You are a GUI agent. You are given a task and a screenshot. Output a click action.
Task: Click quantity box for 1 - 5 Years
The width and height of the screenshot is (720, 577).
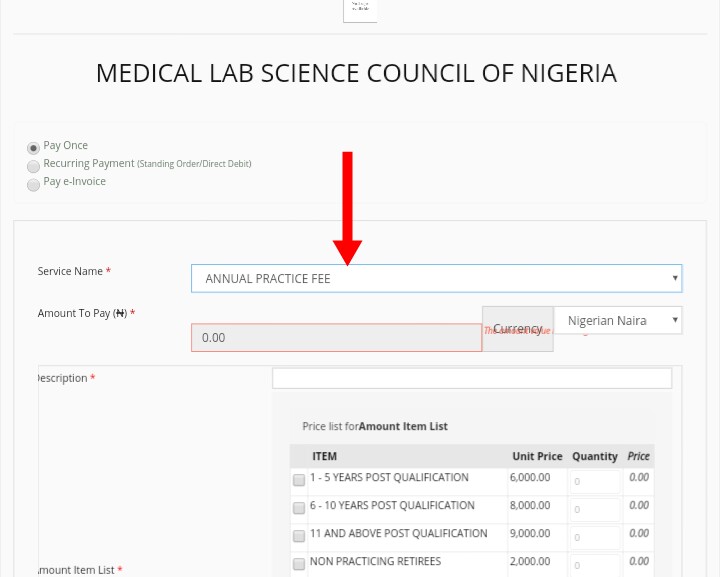595,482
